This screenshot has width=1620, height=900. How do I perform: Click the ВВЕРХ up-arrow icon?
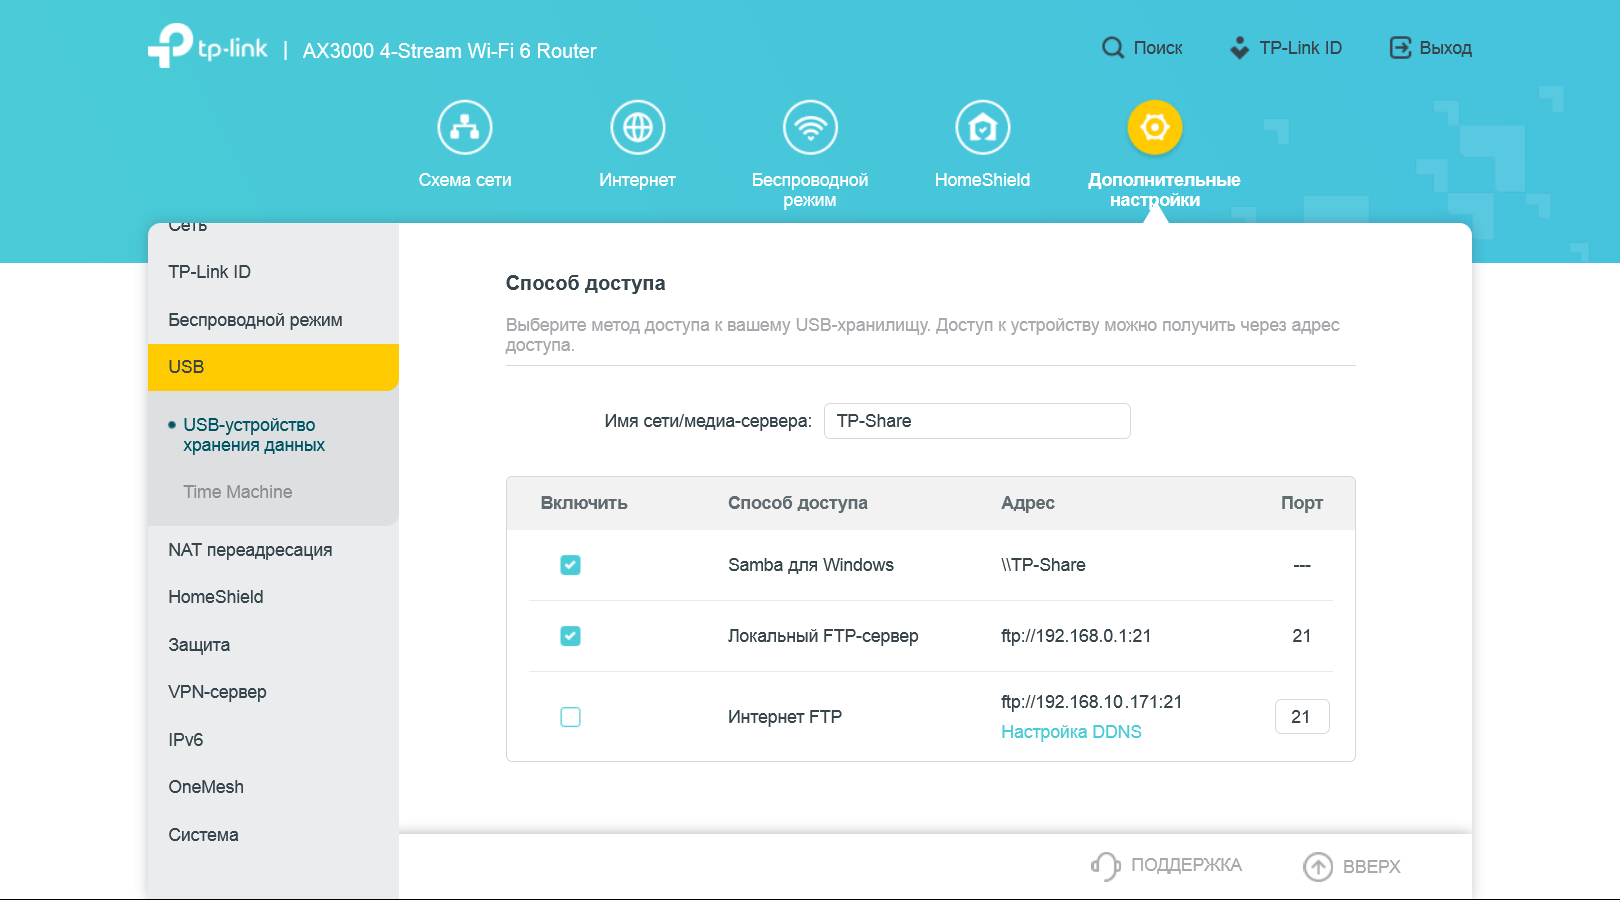pos(1318,867)
